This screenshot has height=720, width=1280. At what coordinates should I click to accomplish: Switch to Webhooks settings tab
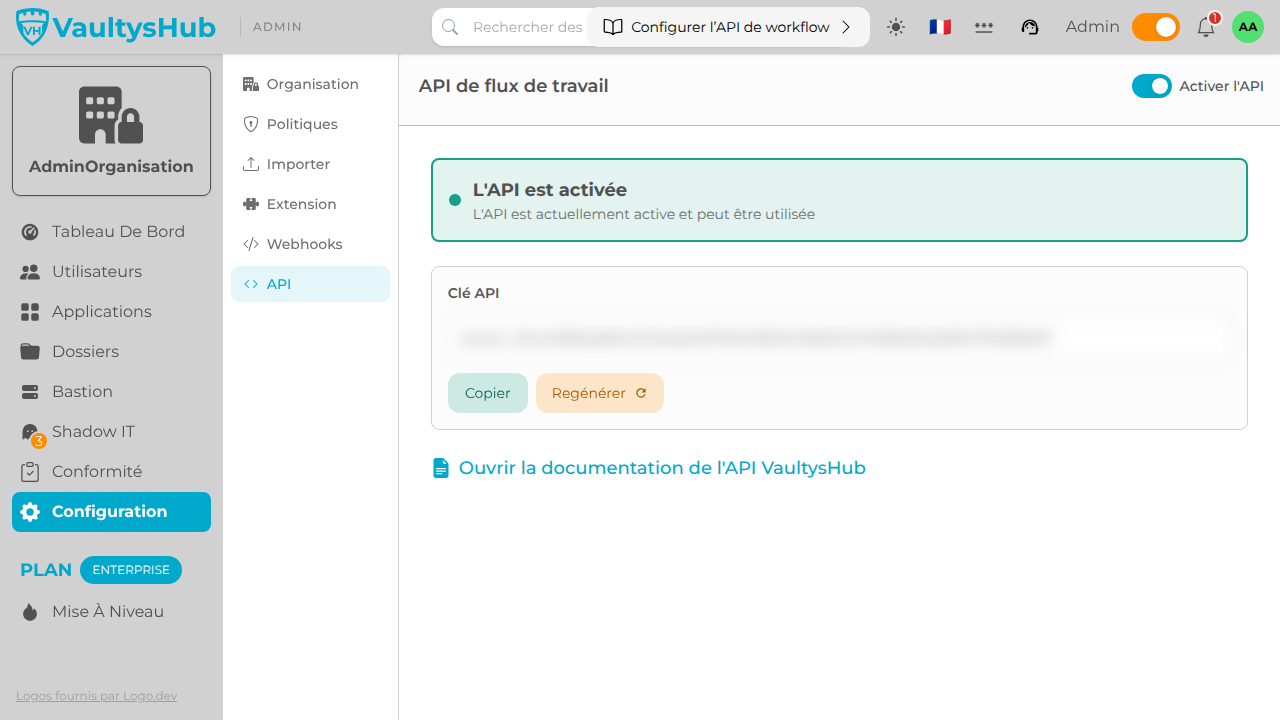click(310, 244)
